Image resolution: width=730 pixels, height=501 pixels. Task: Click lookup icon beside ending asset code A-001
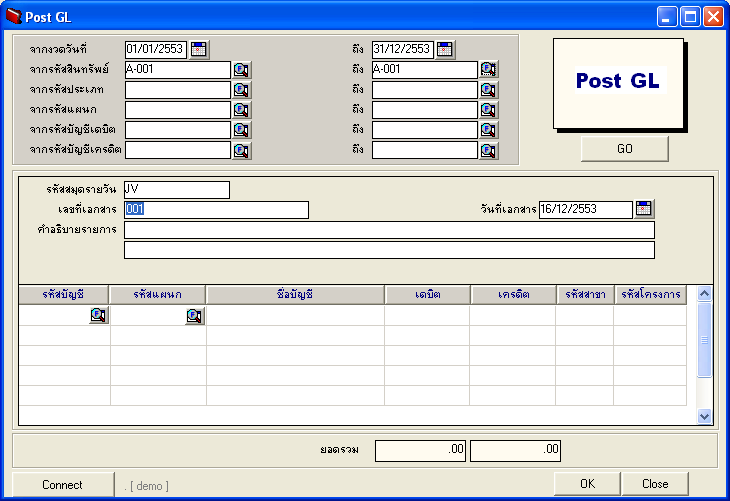(x=488, y=70)
